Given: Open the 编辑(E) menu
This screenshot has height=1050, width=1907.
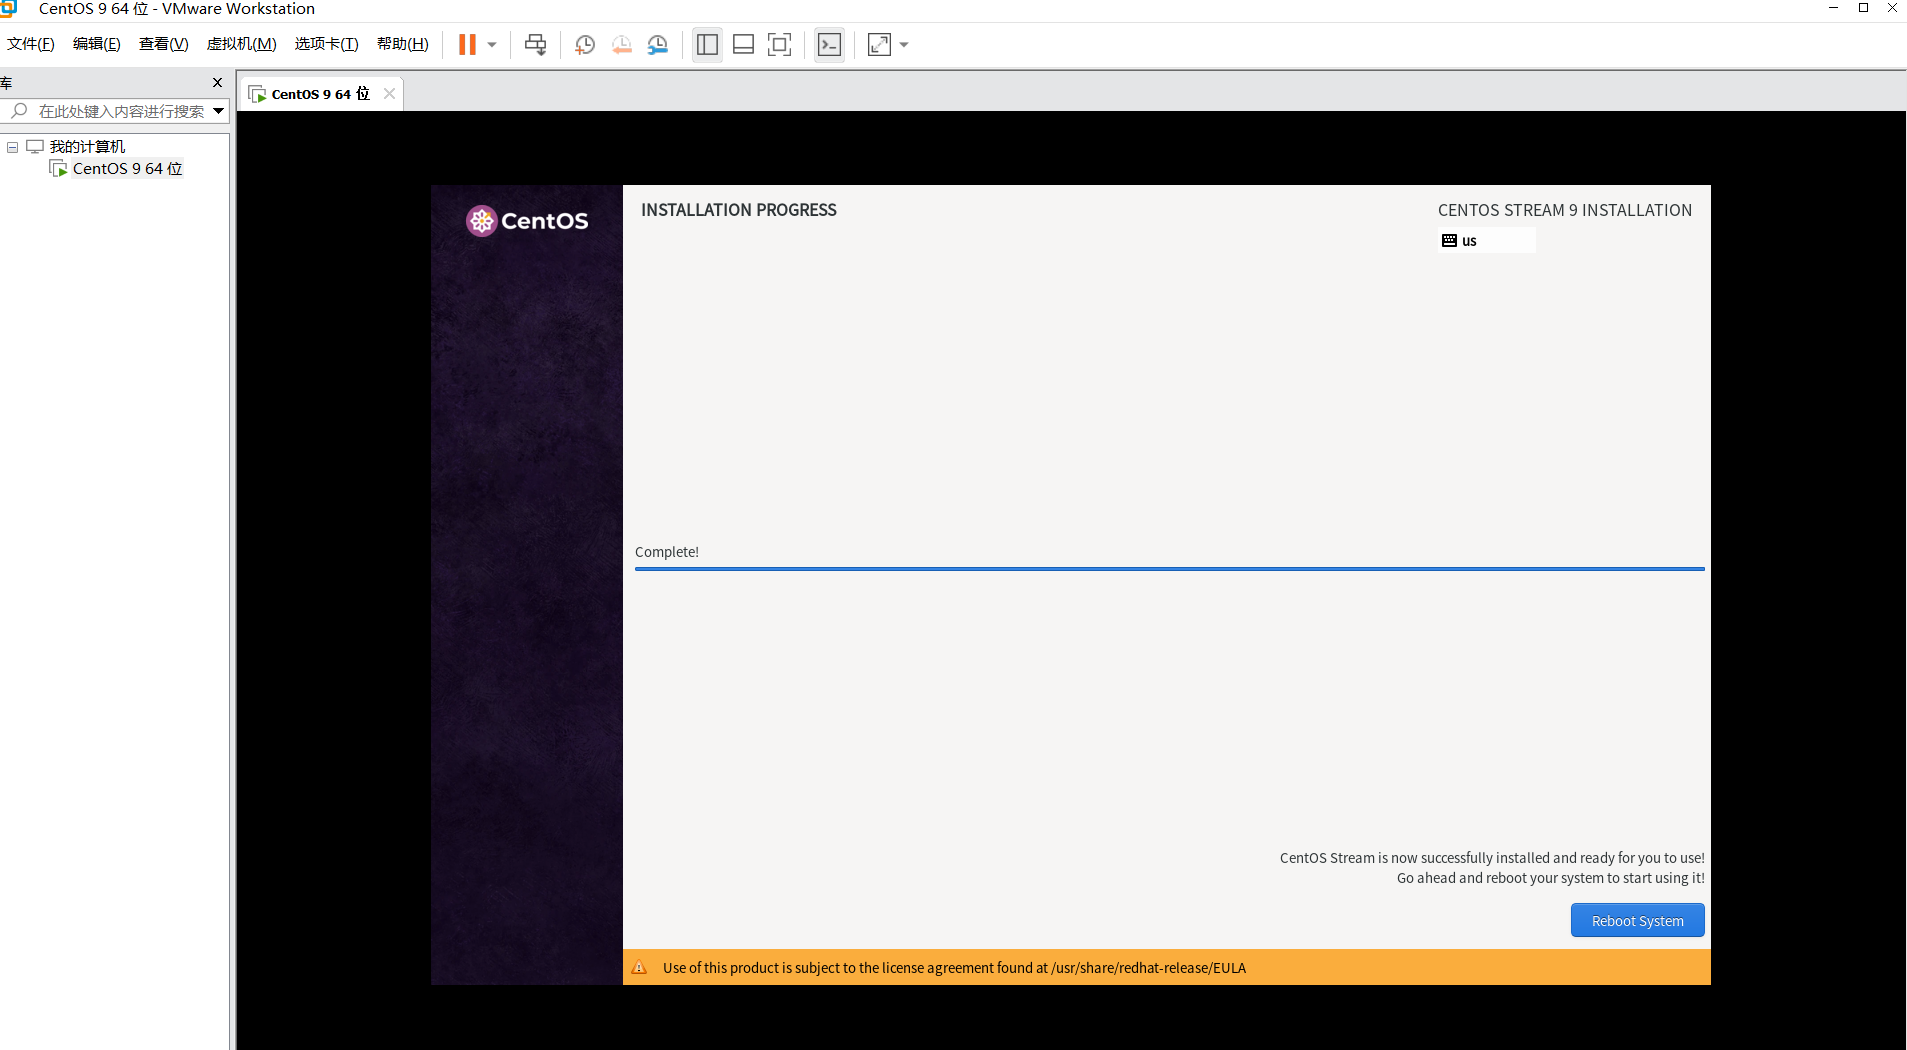Looking at the screenshot, I should (x=97, y=44).
